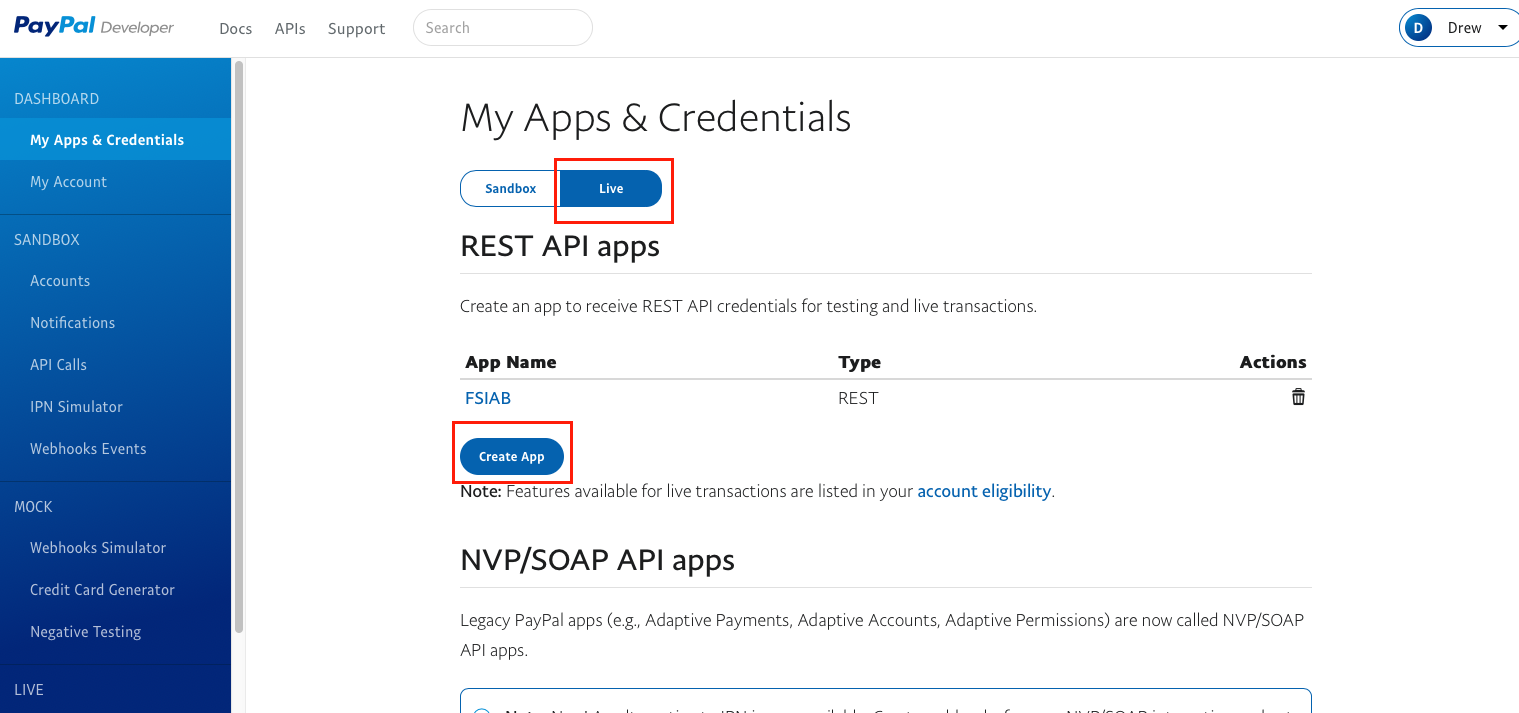Click the DASHBOARD section heading
Screen dimensions: 1519x713
click(57, 99)
